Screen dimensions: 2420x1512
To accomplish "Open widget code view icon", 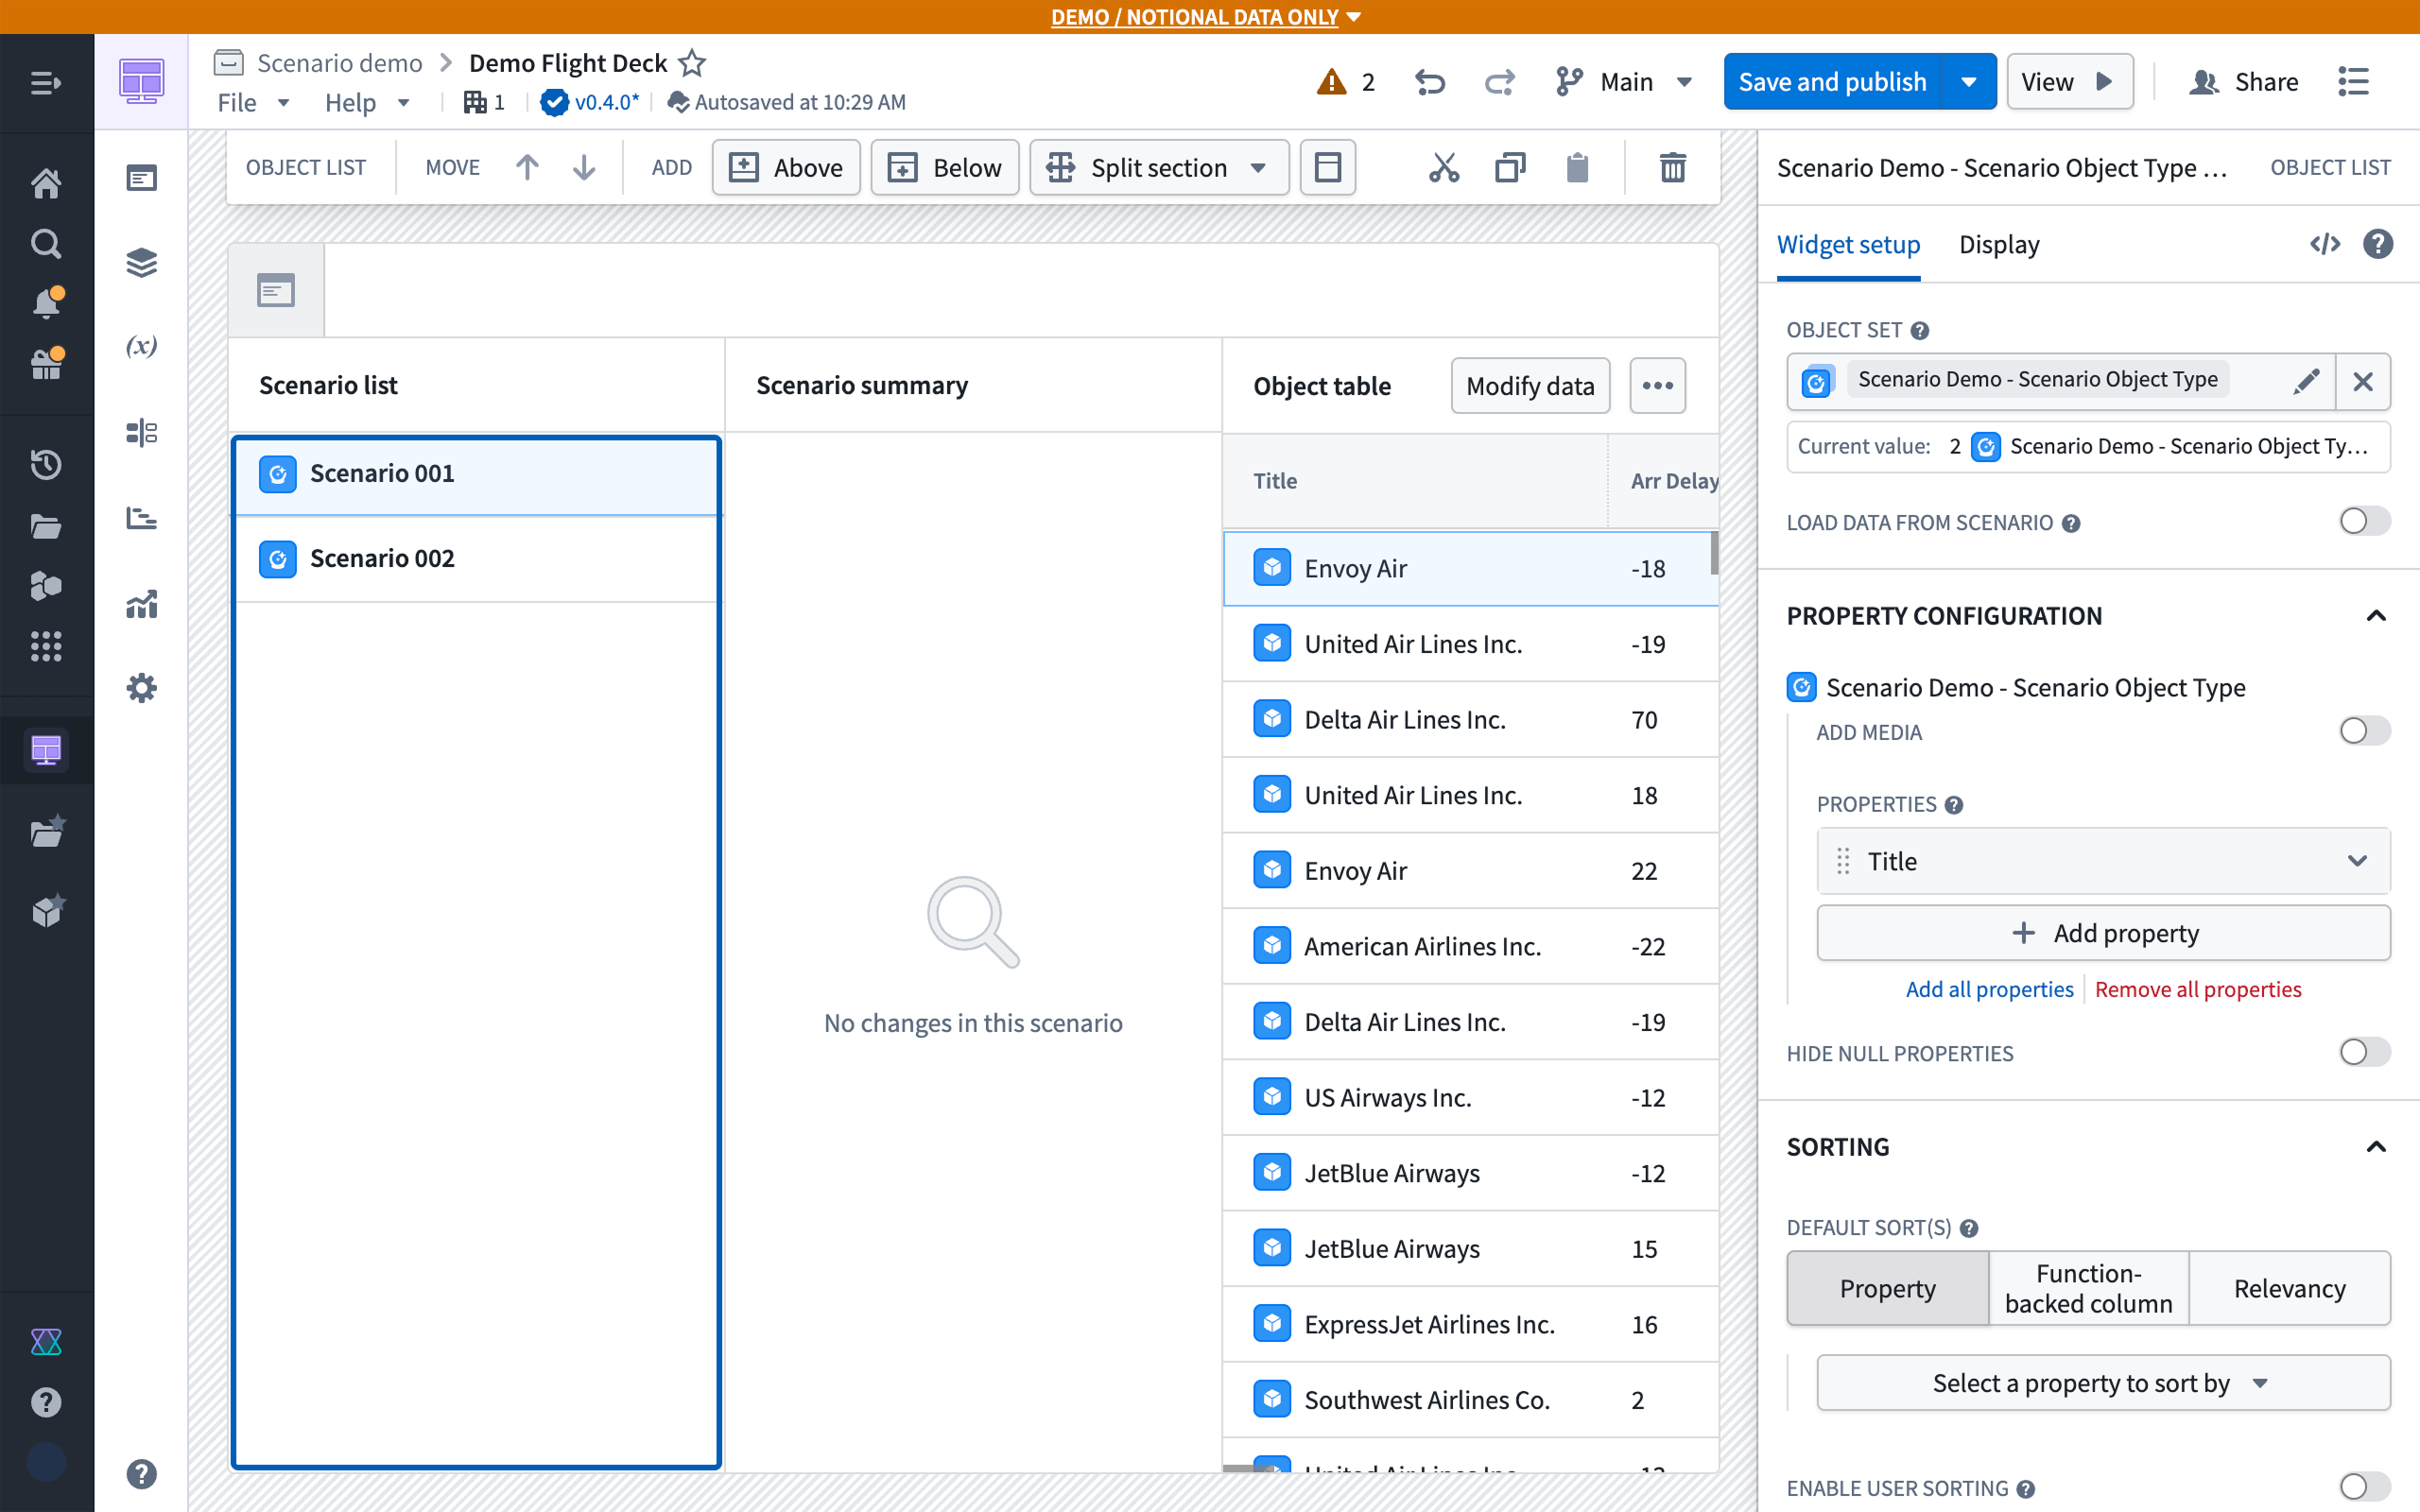I will (x=2325, y=244).
